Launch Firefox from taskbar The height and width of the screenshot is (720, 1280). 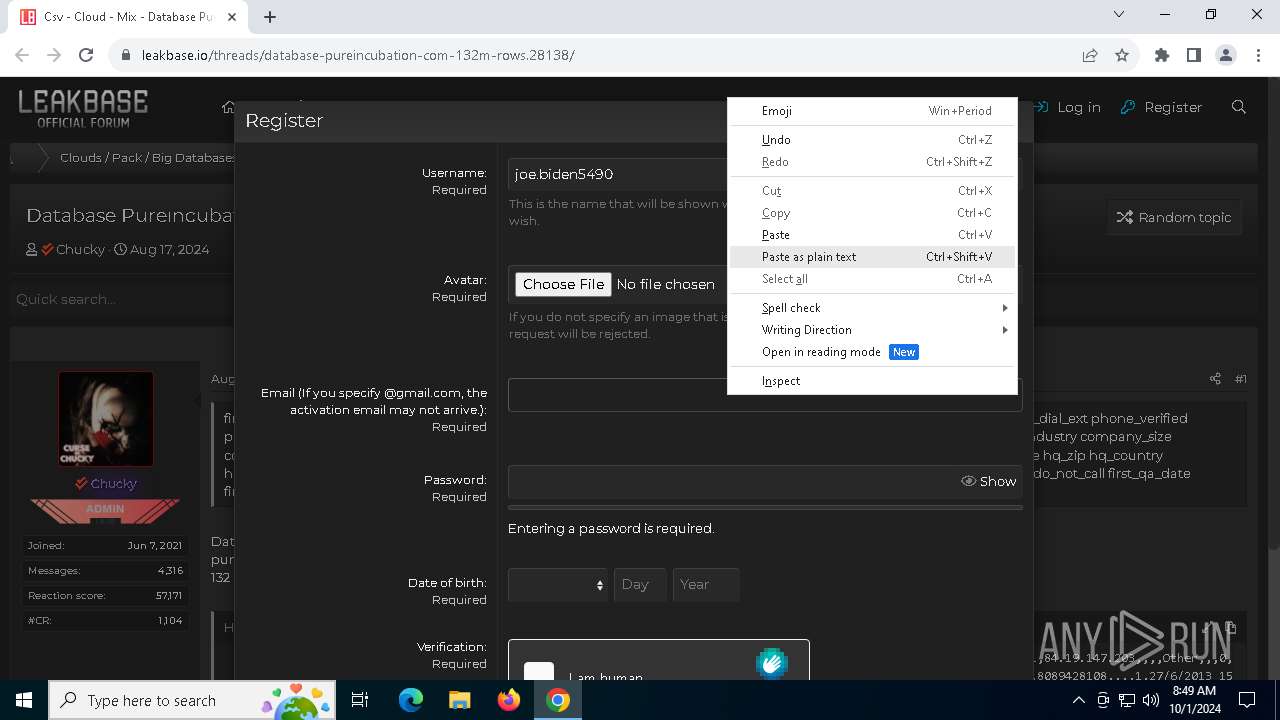[x=509, y=700]
